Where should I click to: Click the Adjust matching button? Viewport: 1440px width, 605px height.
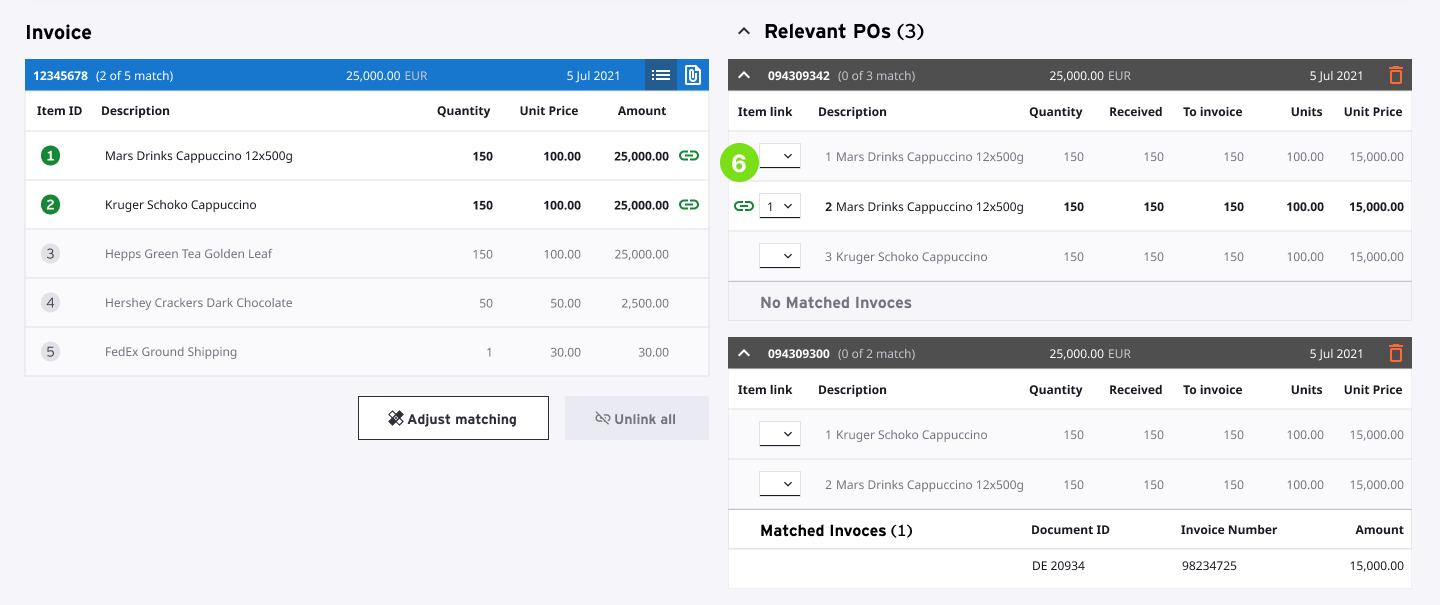point(453,418)
